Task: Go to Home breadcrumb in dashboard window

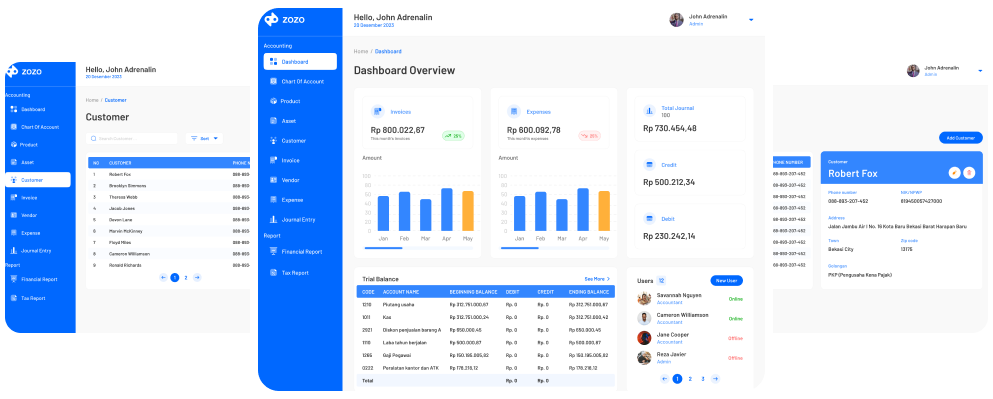Action: click(x=360, y=51)
